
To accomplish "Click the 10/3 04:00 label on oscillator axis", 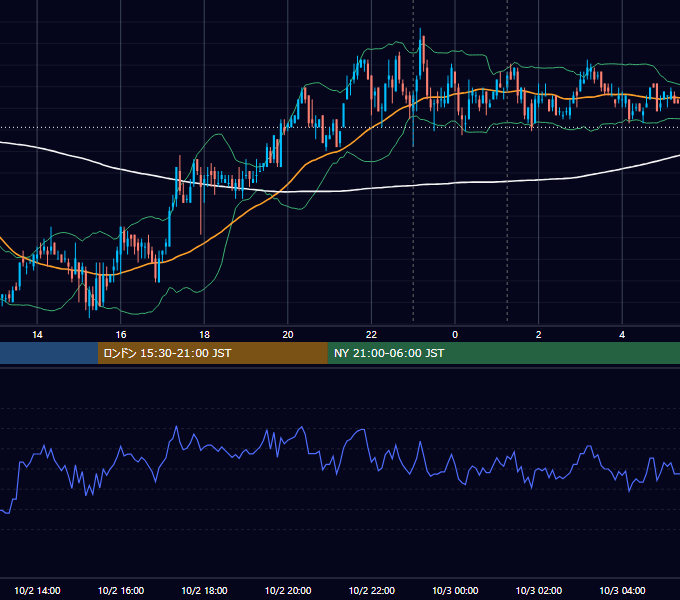I will tap(622, 590).
